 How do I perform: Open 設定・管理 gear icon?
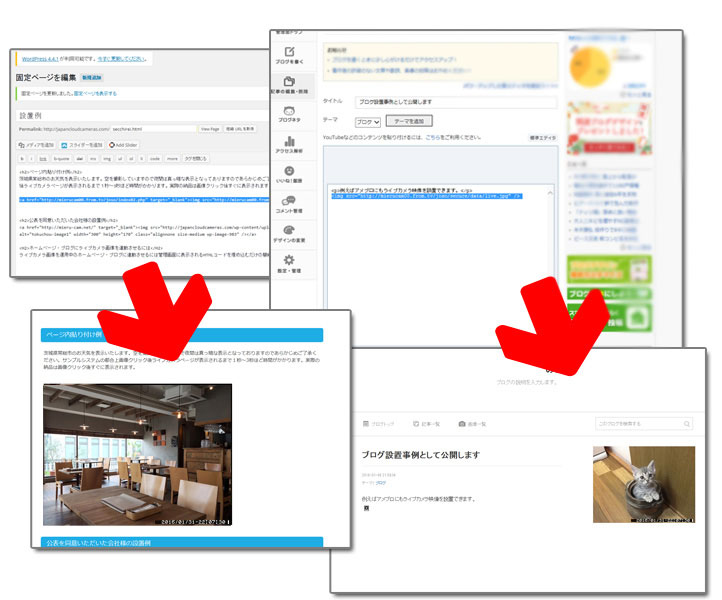coord(289,261)
